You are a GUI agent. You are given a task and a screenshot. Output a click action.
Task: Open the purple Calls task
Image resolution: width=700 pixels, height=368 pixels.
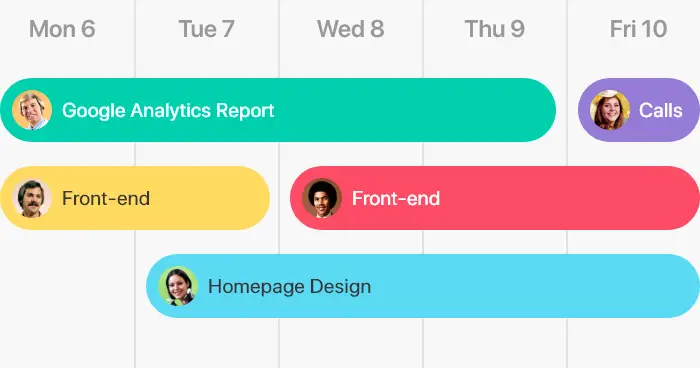tap(639, 110)
